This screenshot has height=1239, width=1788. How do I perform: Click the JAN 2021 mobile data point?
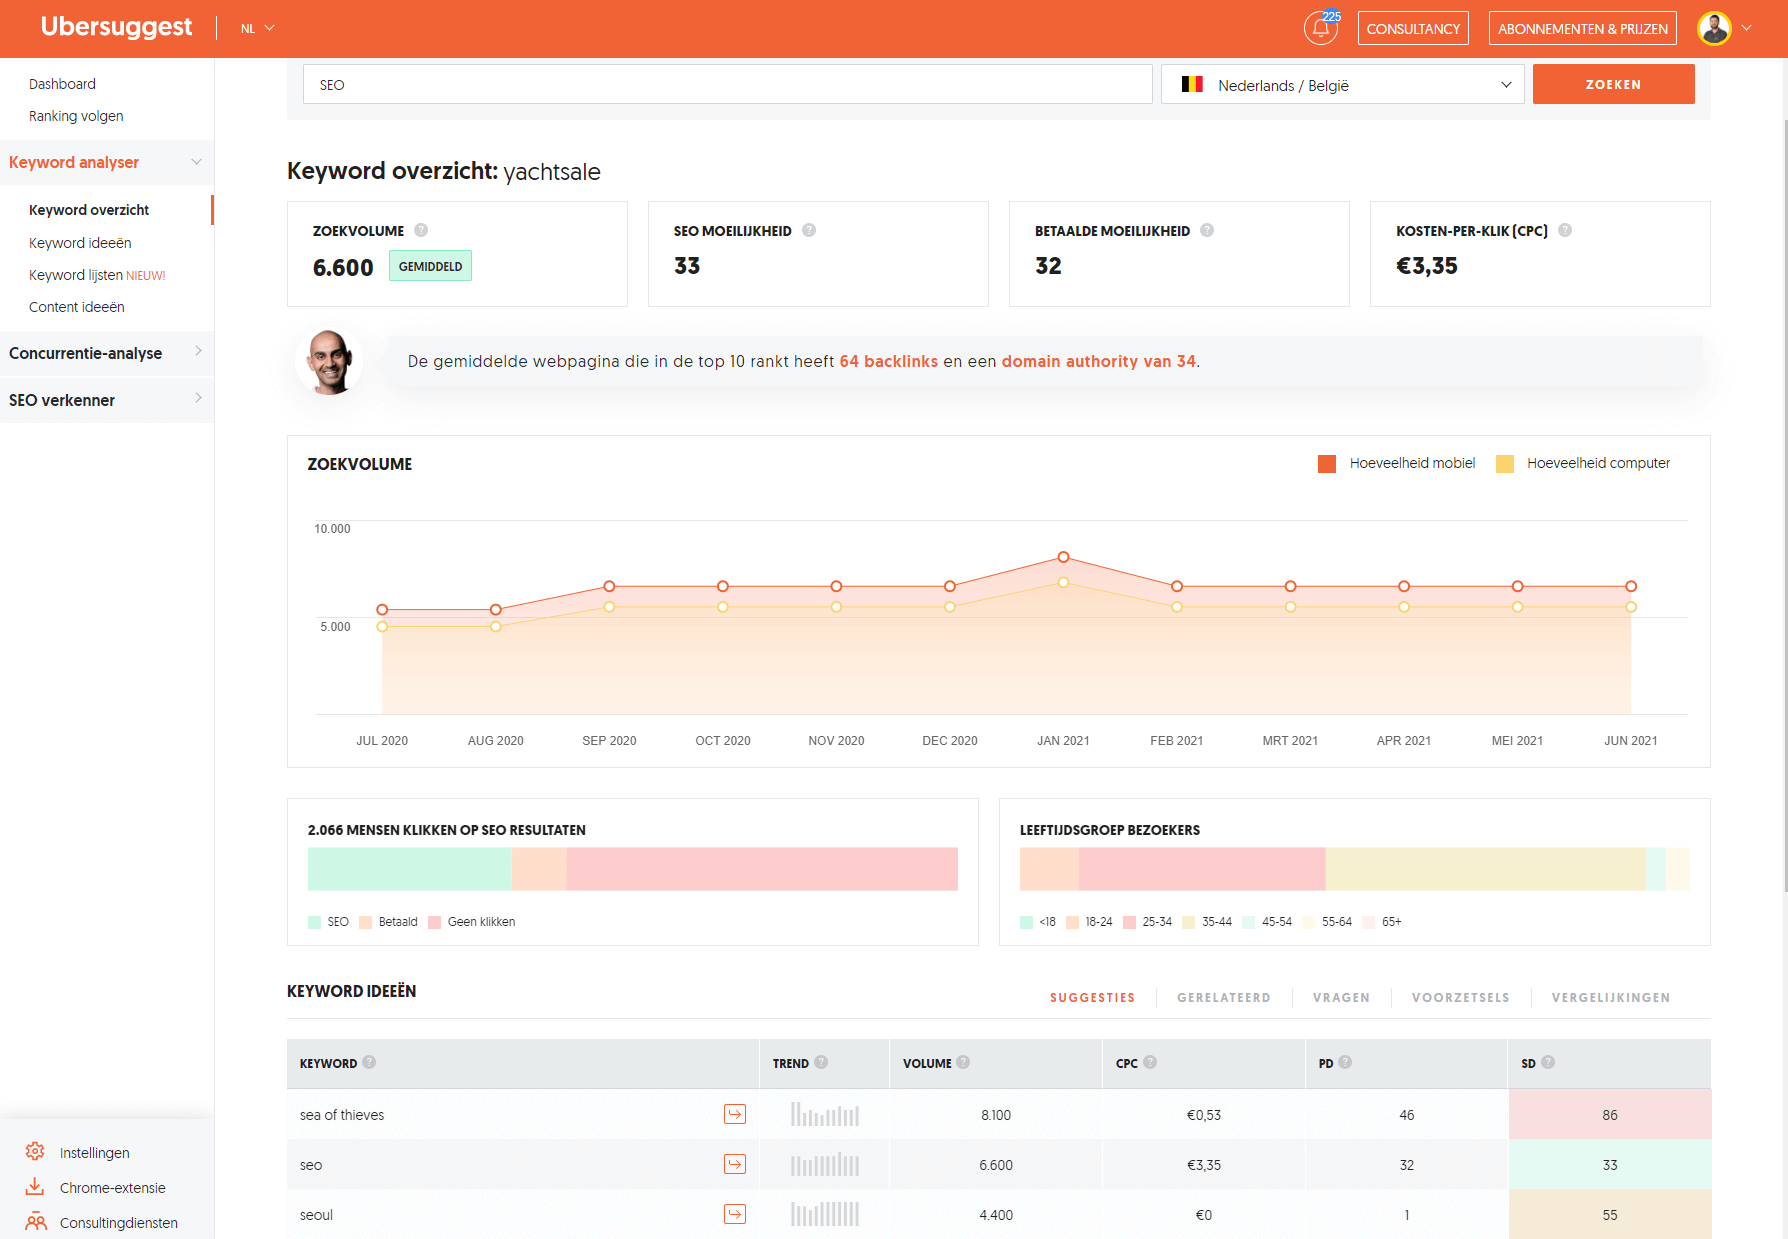click(x=1063, y=557)
